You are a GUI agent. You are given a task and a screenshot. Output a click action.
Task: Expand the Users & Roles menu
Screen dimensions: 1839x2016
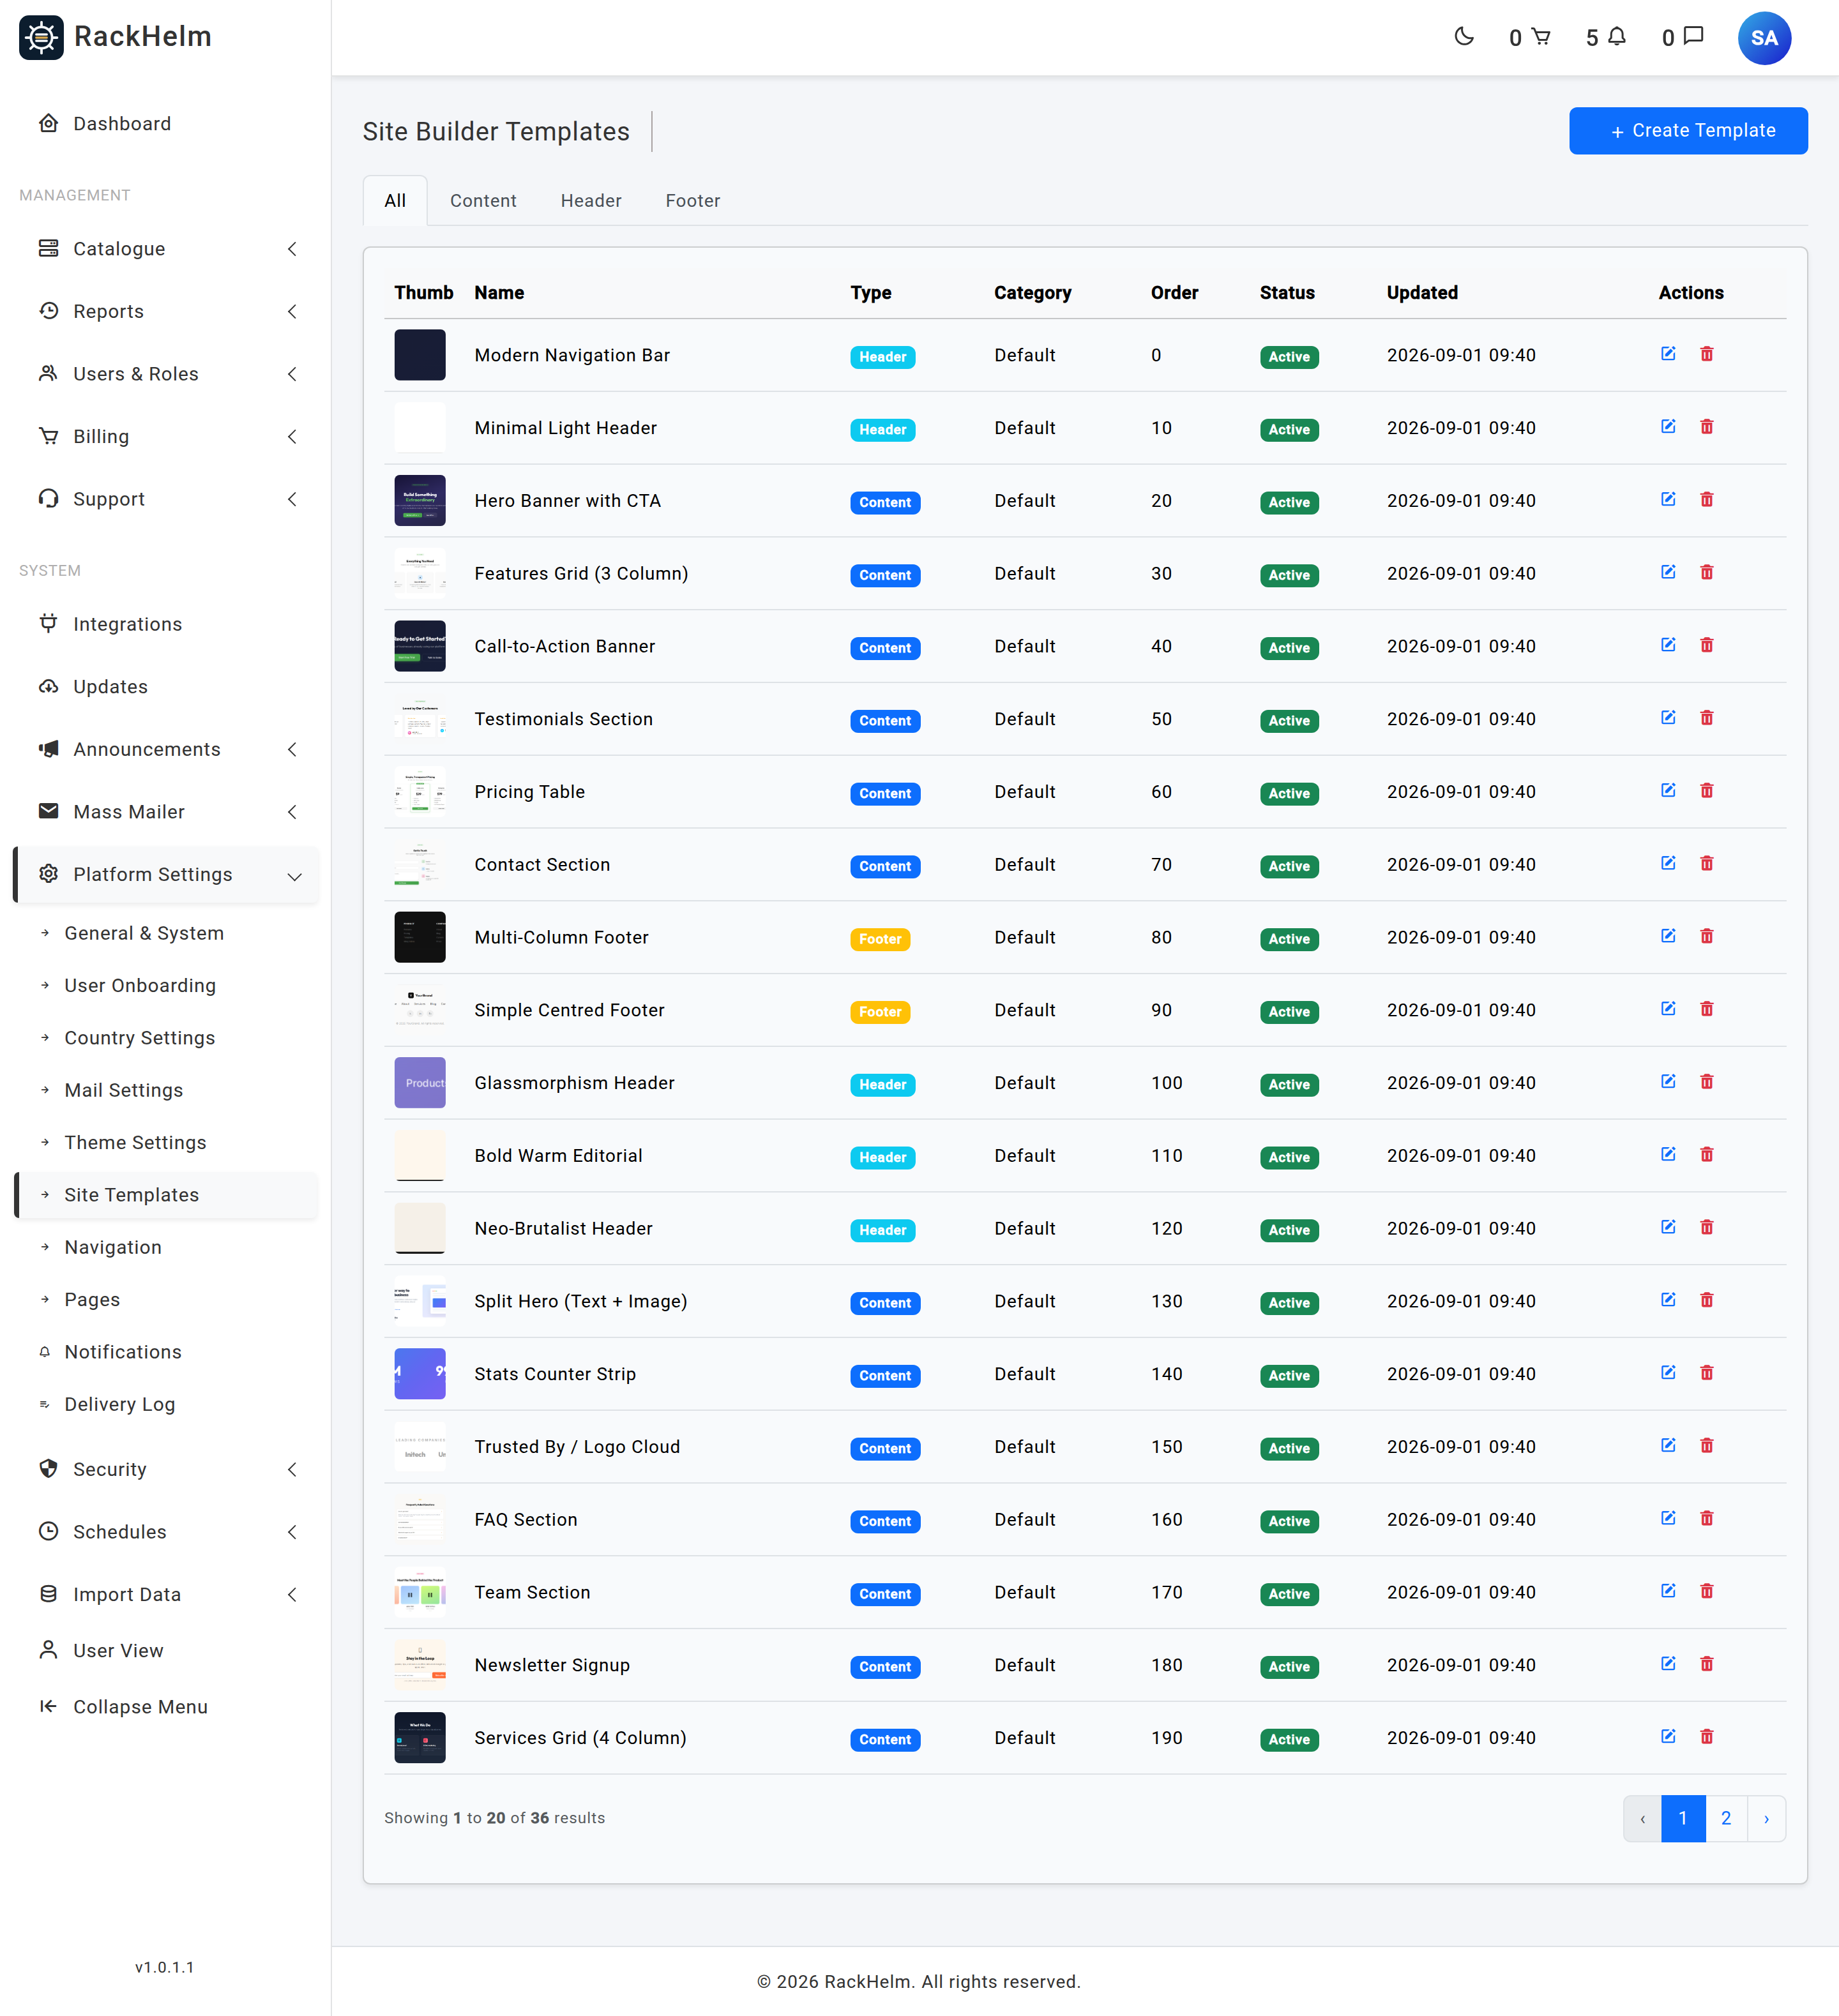coord(167,374)
